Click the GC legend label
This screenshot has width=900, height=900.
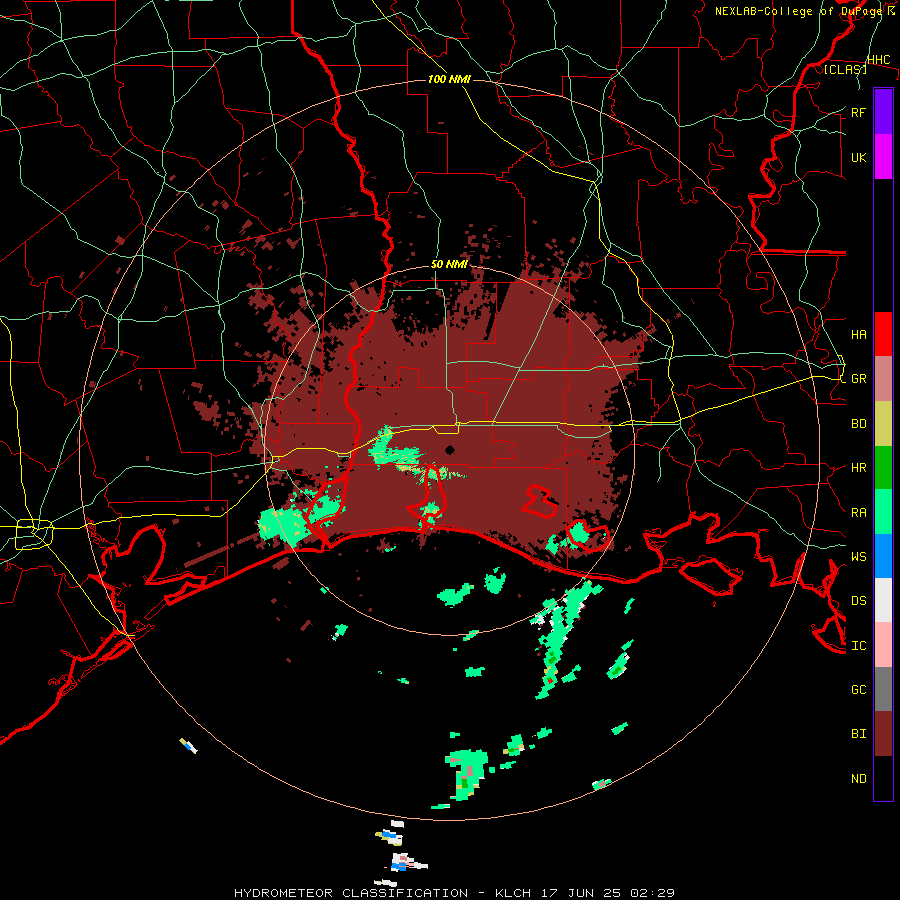[858, 689]
